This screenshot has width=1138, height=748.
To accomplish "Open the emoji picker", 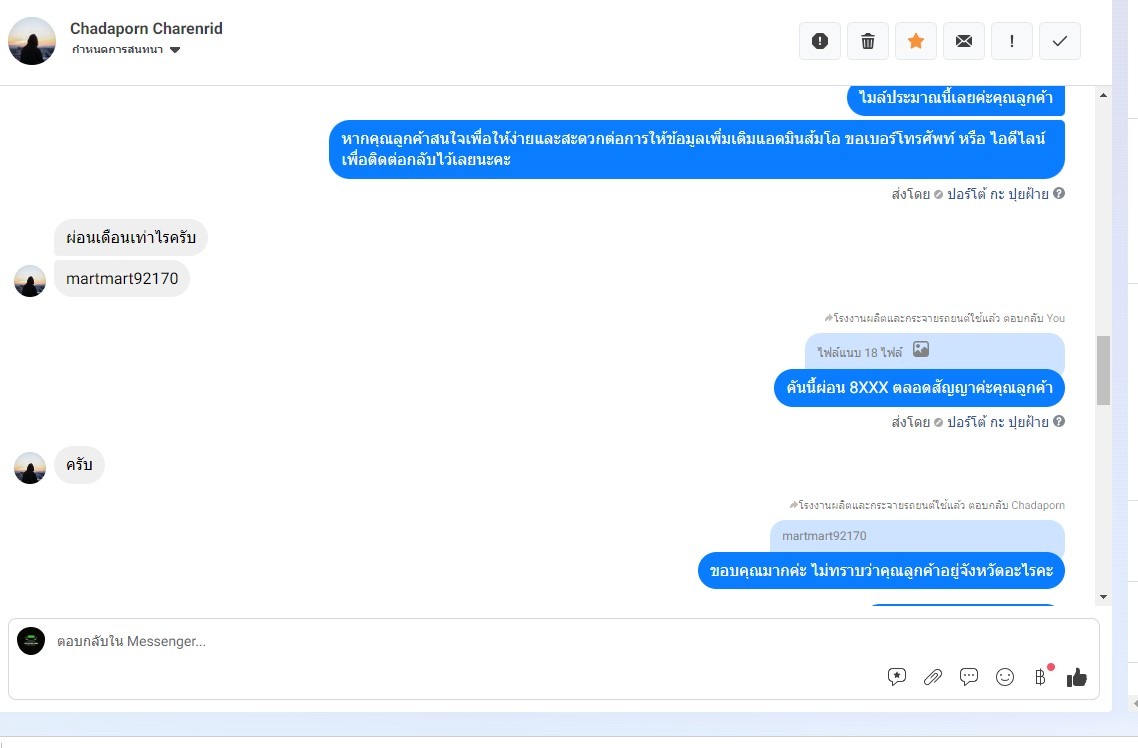I will pyautogui.click(x=1004, y=677).
